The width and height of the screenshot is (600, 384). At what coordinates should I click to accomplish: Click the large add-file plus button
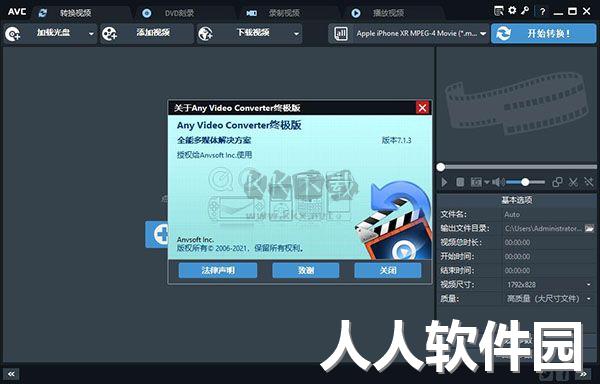[x=158, y=234]
